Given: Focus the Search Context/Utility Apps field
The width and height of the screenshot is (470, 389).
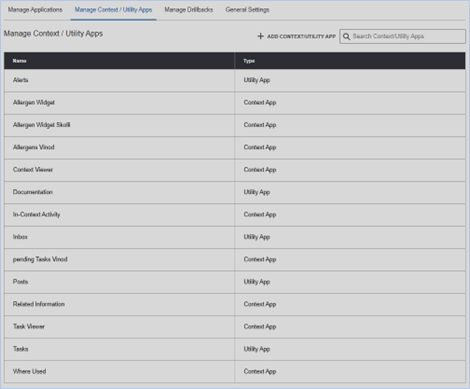Looking at the screenshot, I should pyautogui.click(x=402, y=36).
